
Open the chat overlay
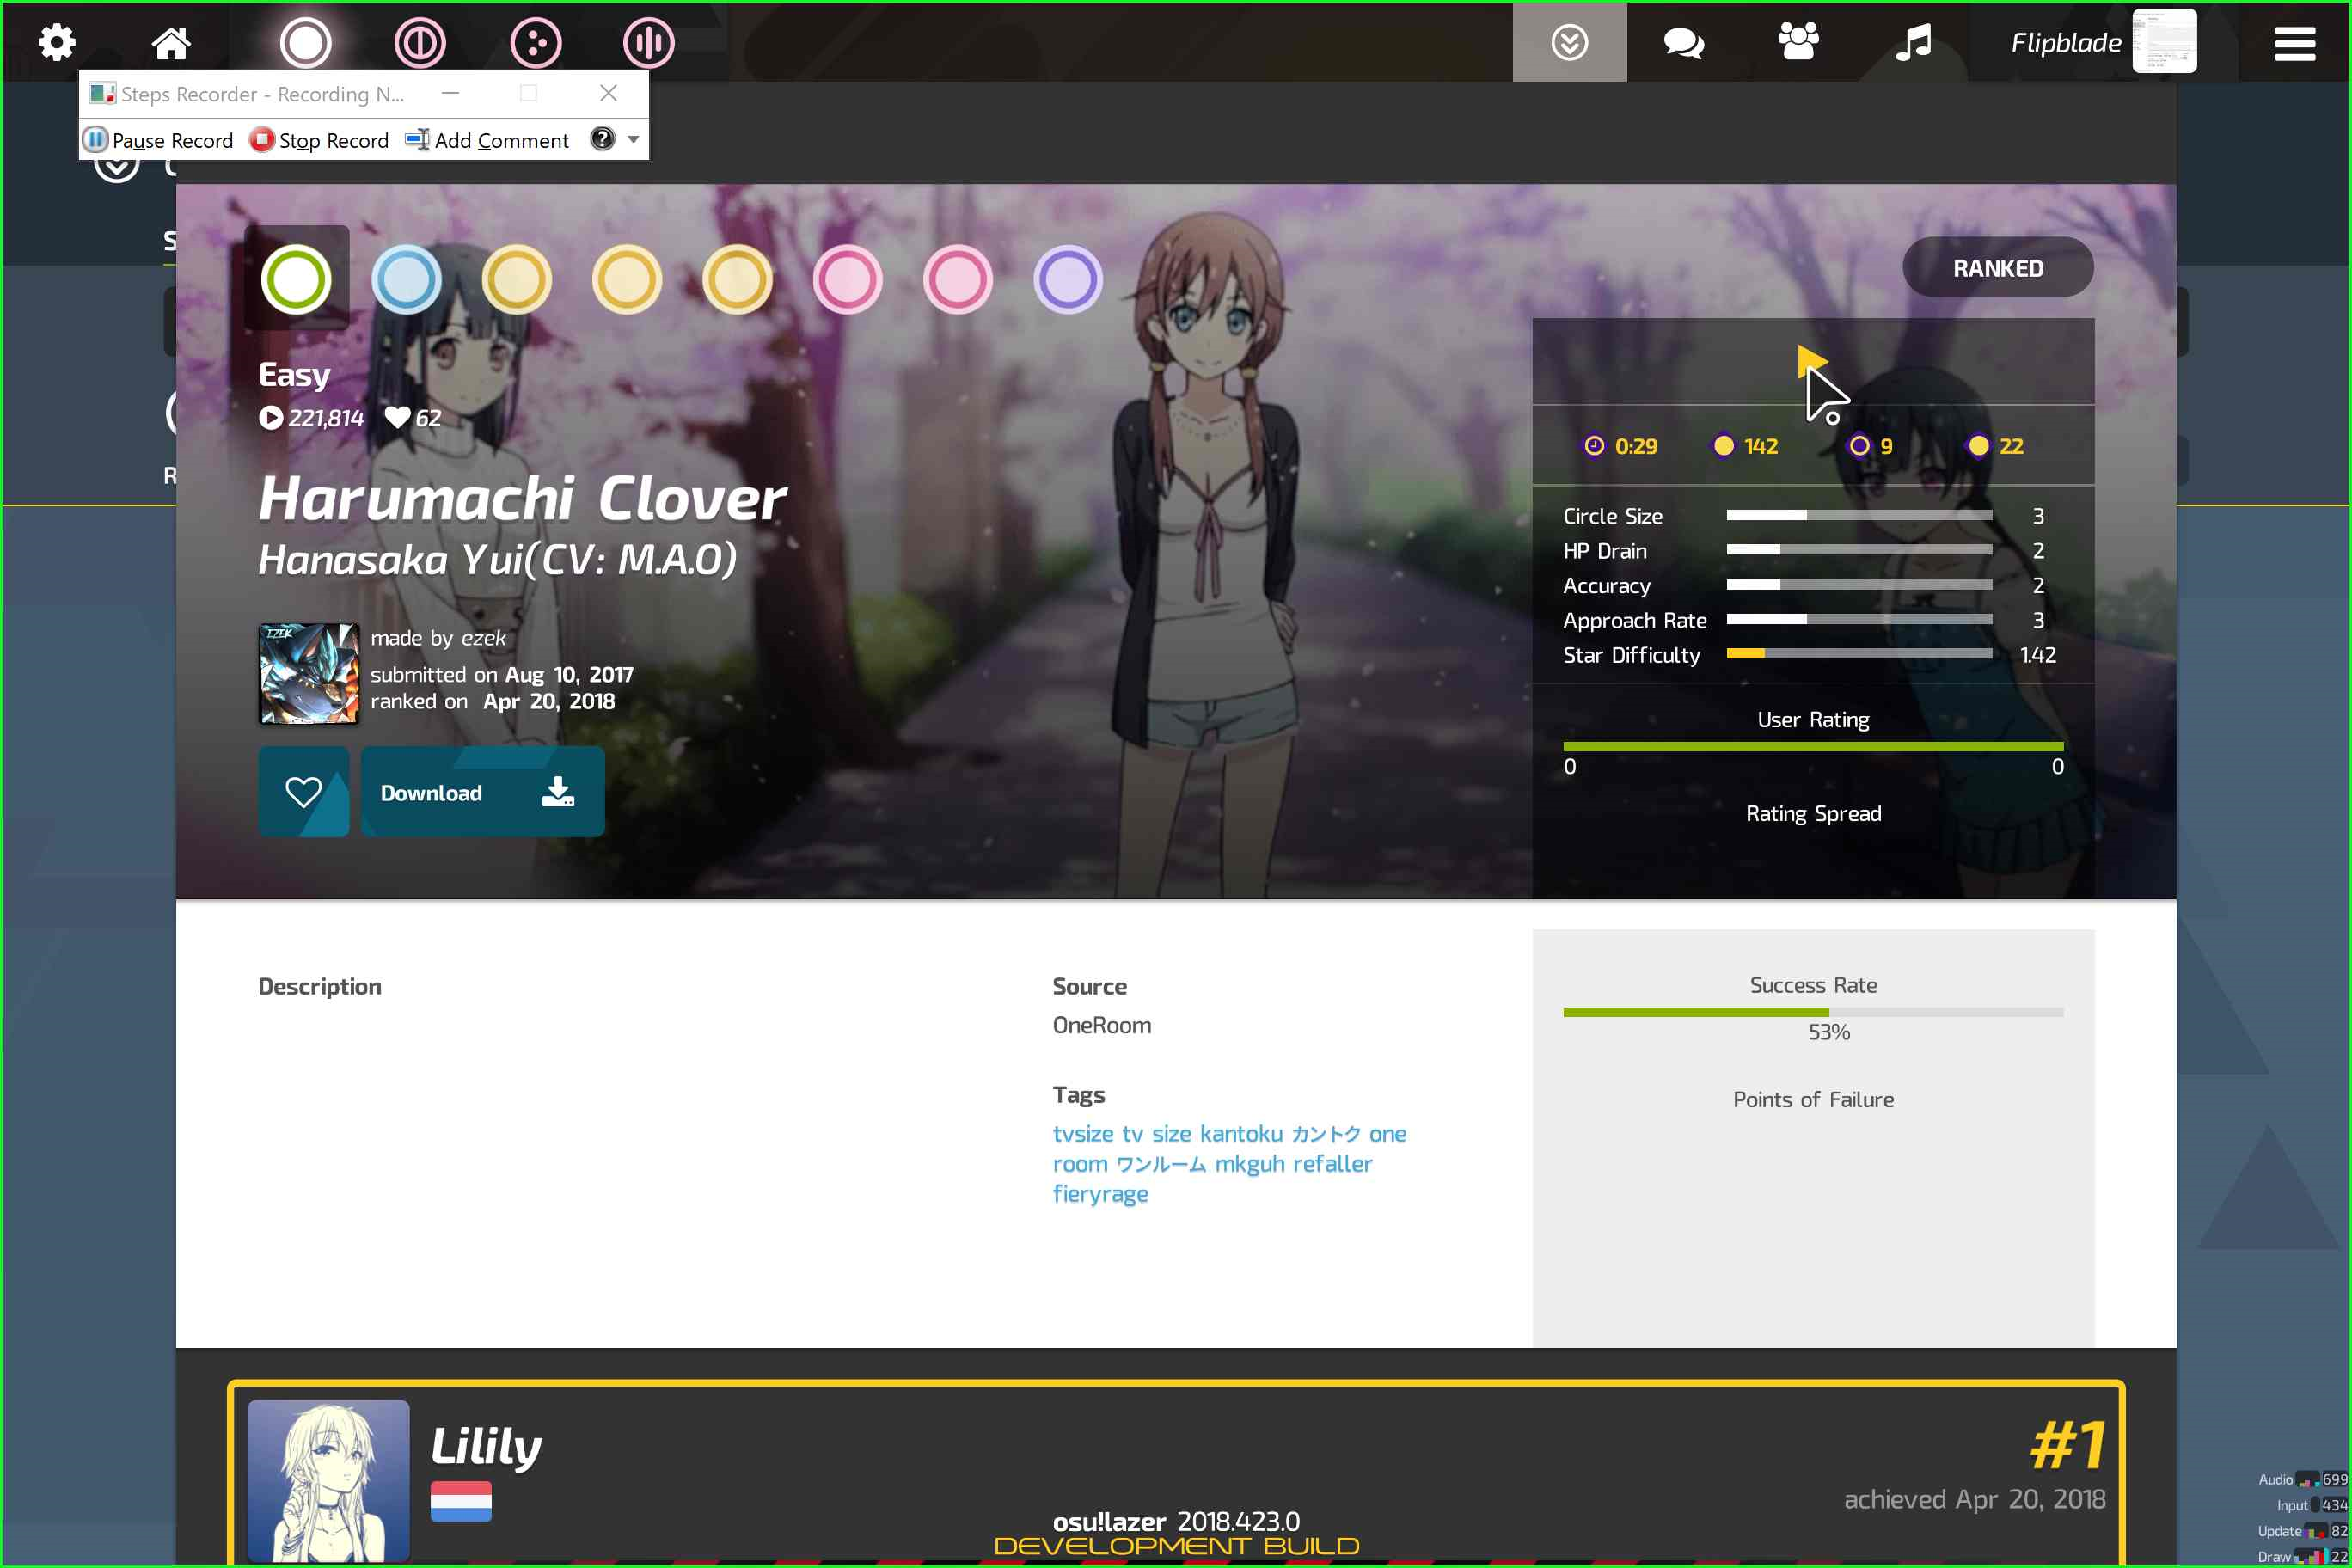pyautogui.click(x=1684, y=42)
